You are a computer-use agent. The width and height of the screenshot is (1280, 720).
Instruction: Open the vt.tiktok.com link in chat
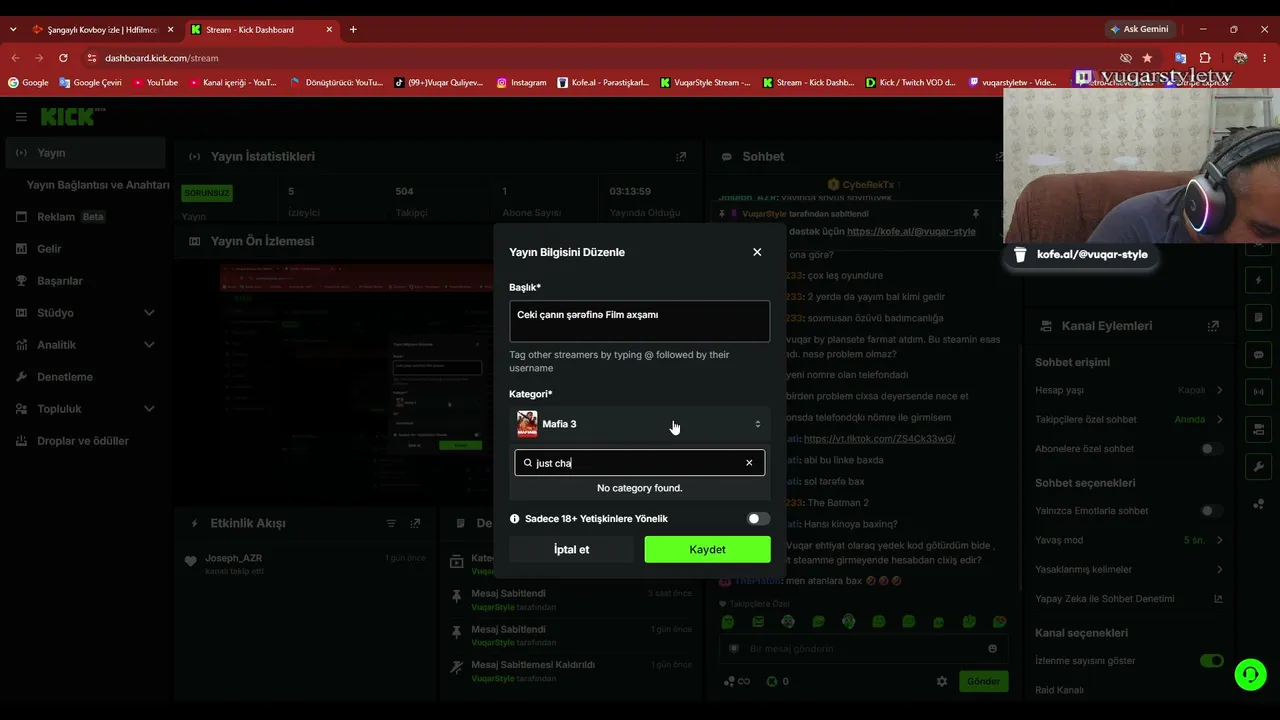pyautogui.click(x=879, y=439)
